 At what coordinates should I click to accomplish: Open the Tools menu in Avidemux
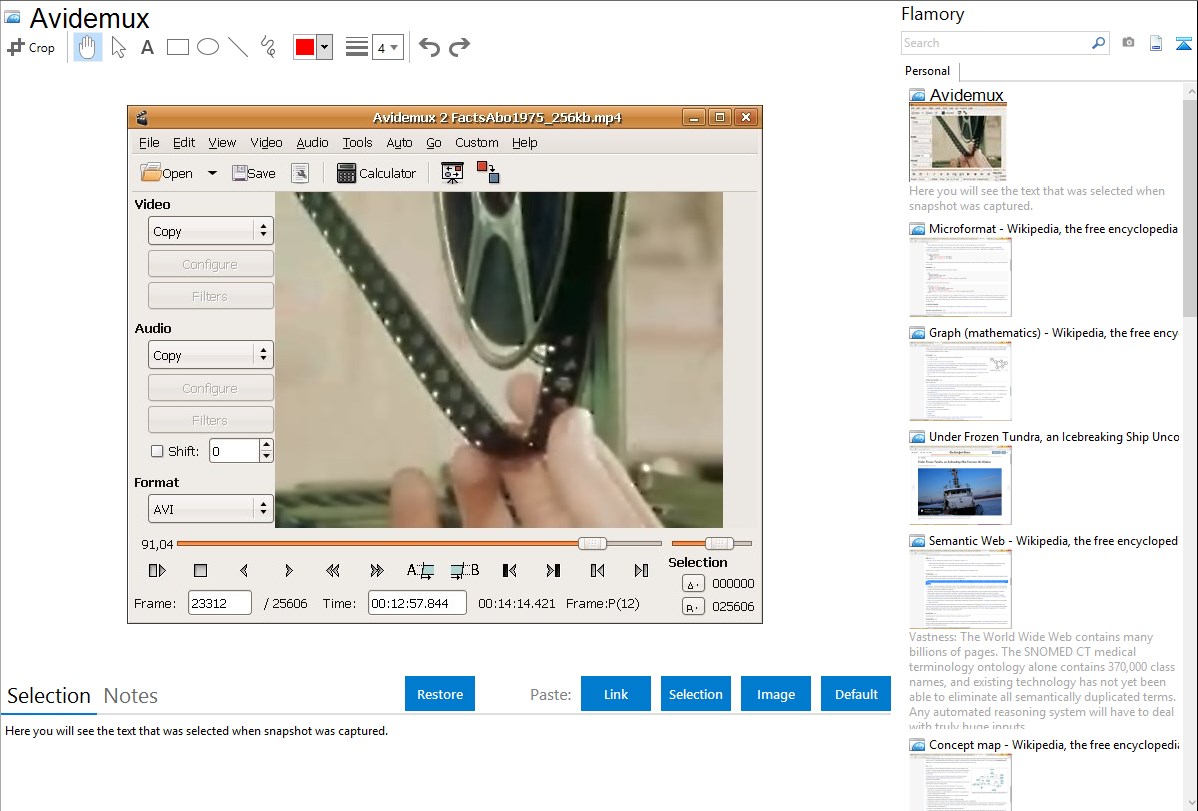pyautogui.click(x=357, y=143)
